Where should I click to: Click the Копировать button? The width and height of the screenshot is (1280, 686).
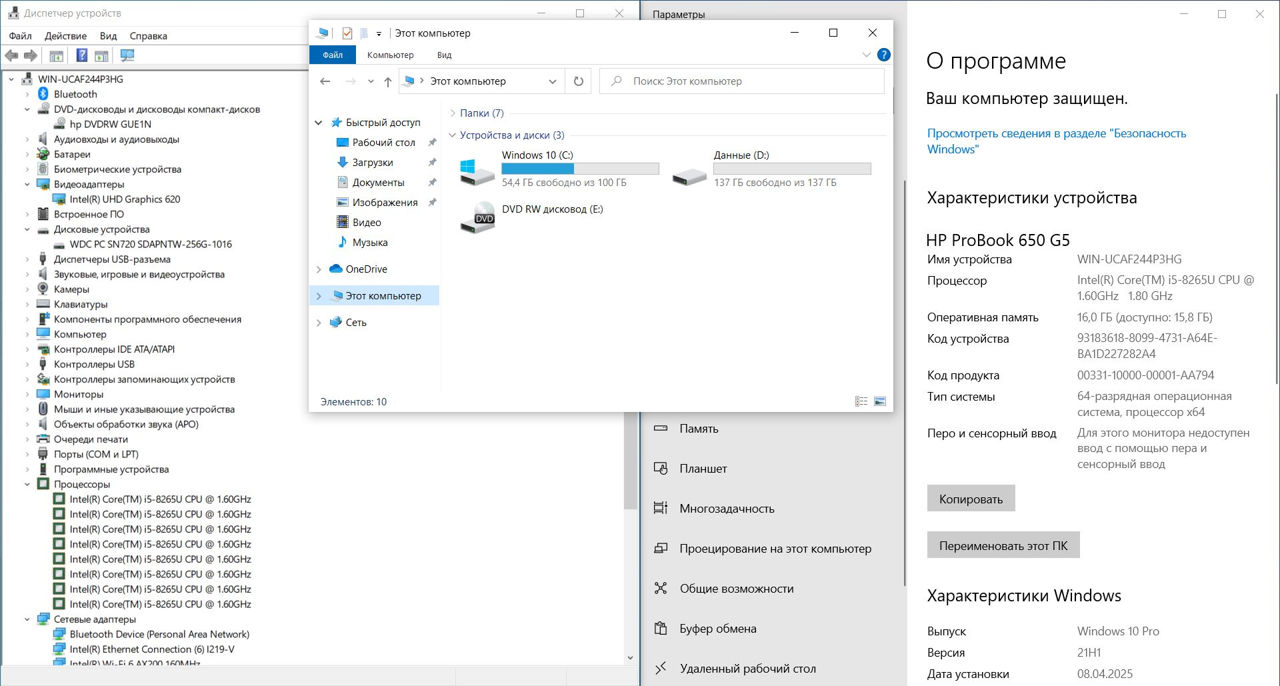tap(971, 498)
